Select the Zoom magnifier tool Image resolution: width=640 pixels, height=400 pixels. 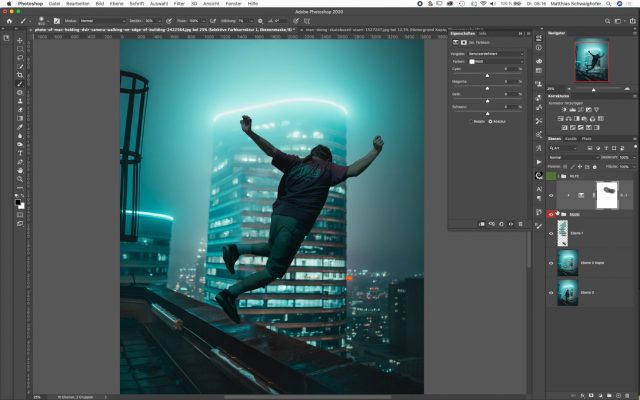tap(20, 181)
